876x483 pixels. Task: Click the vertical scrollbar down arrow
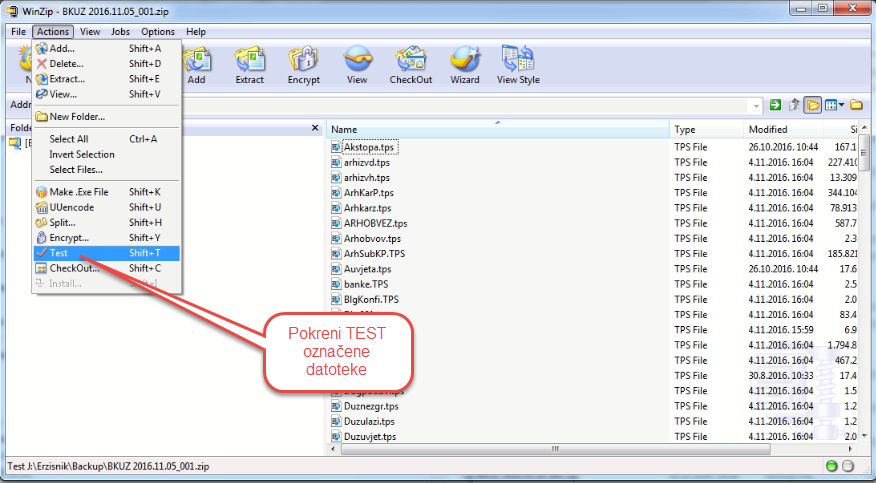864,436
